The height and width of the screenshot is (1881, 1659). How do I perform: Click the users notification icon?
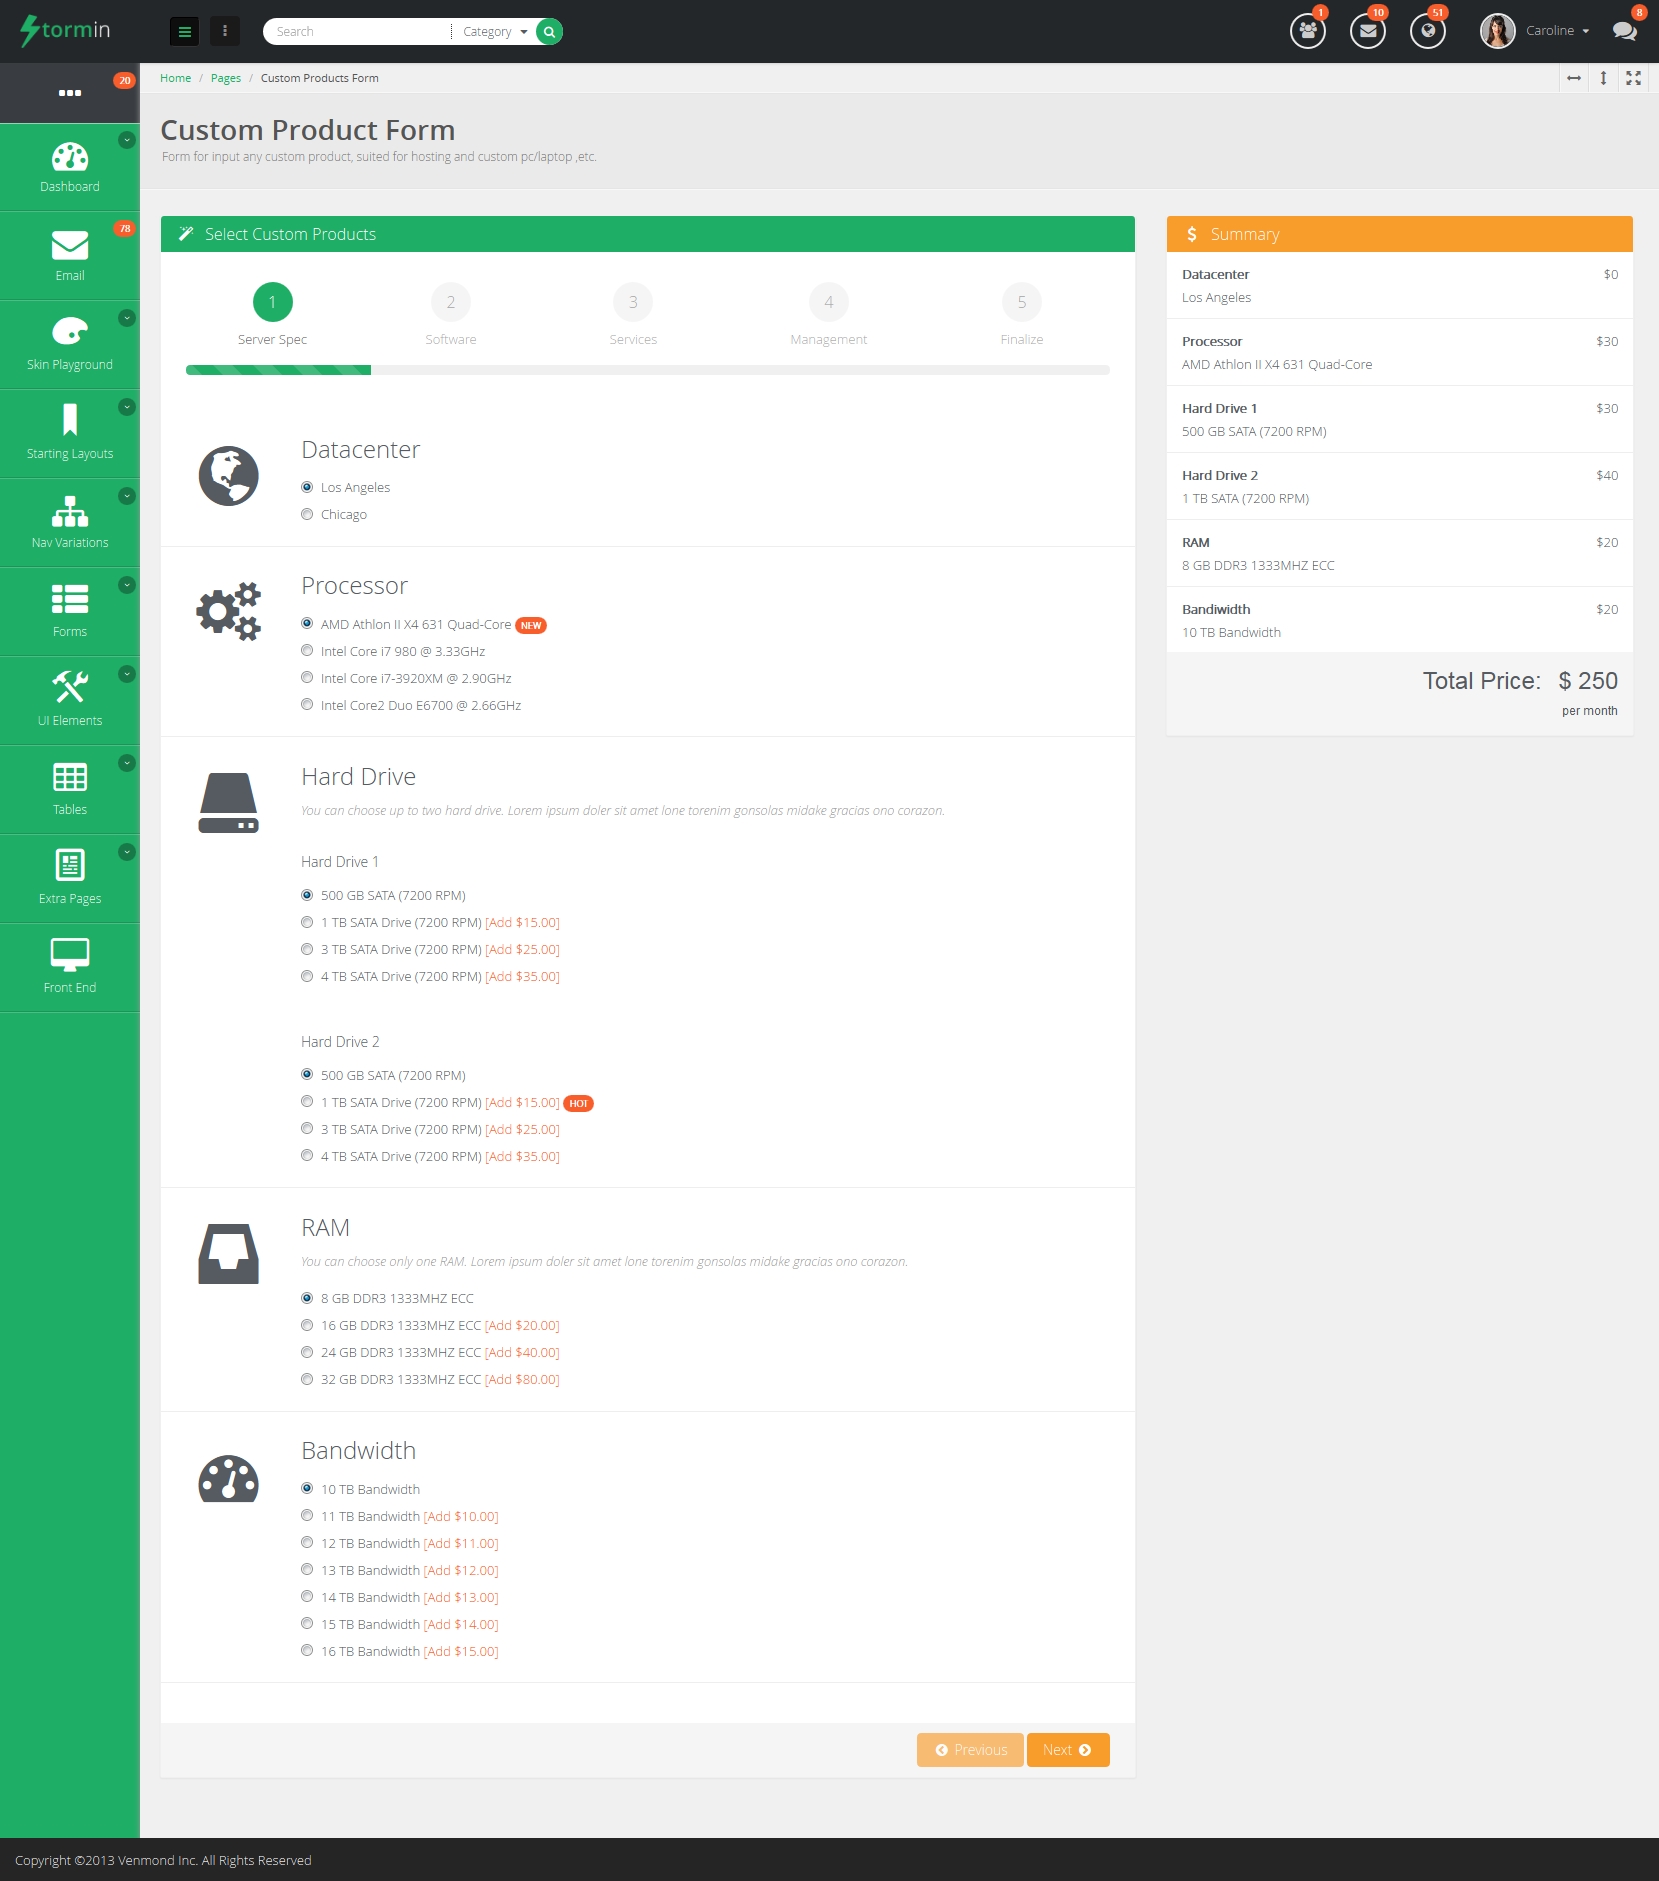coord(1307,31)
